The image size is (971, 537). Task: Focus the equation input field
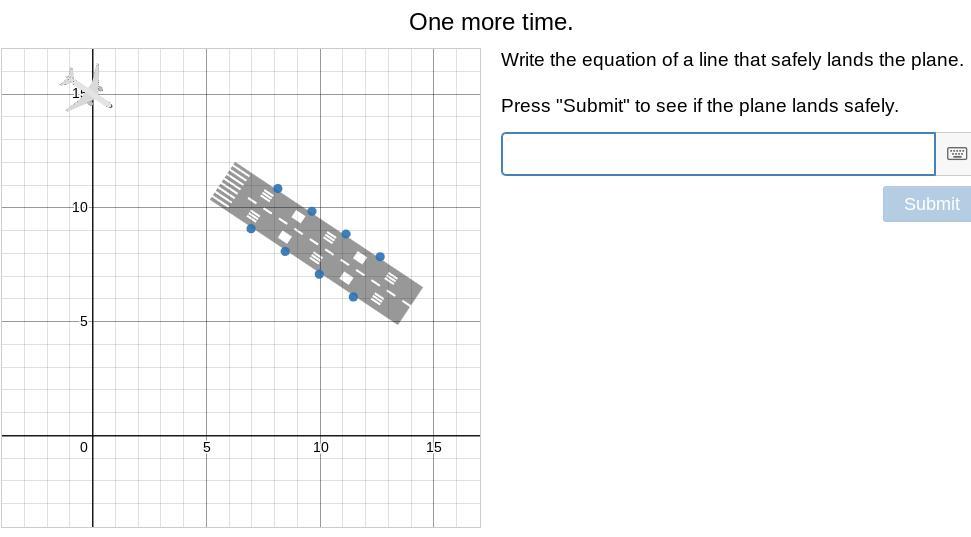[718, 154]
